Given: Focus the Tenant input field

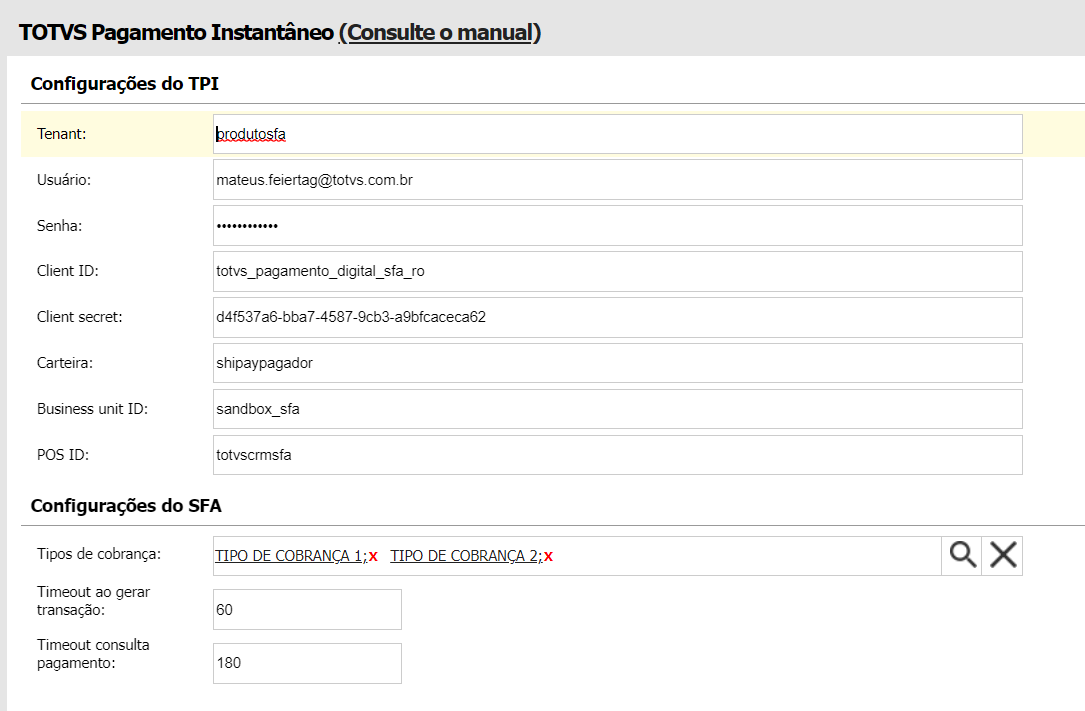Looking at the screenshot, I should 617,134.
